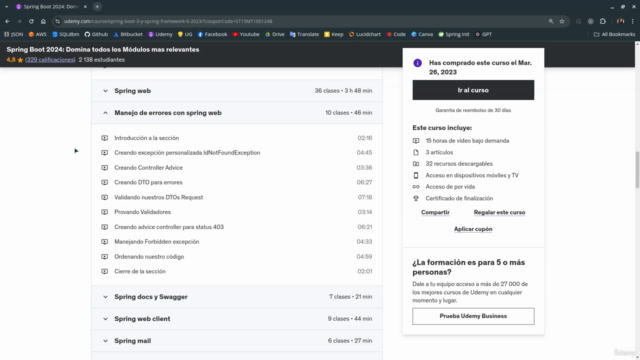
Task: Open the UG bookmark
Action: click(x=185, y=34)
